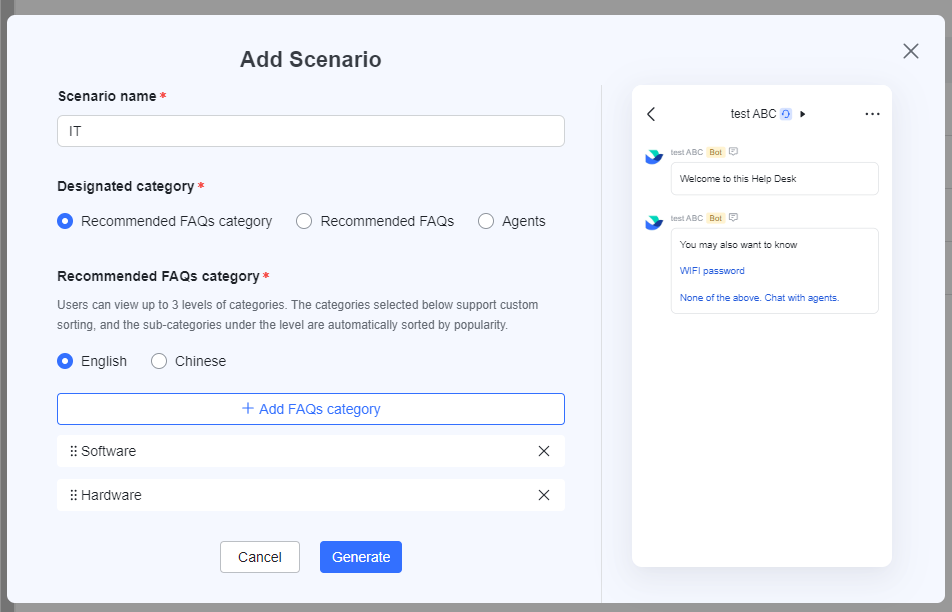
Task: Select the Recommended FAQs radio option
Action: point(304,221)
